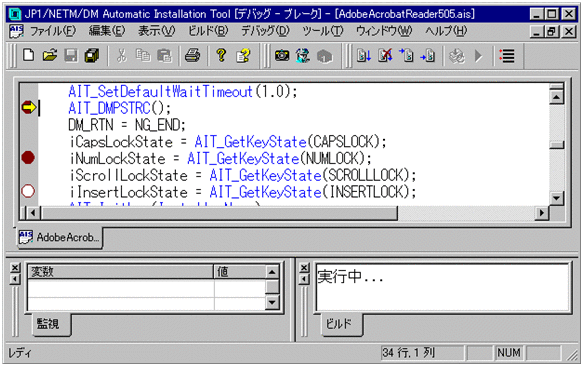Open the ウィンドウ(W) menu

point(384,31)
